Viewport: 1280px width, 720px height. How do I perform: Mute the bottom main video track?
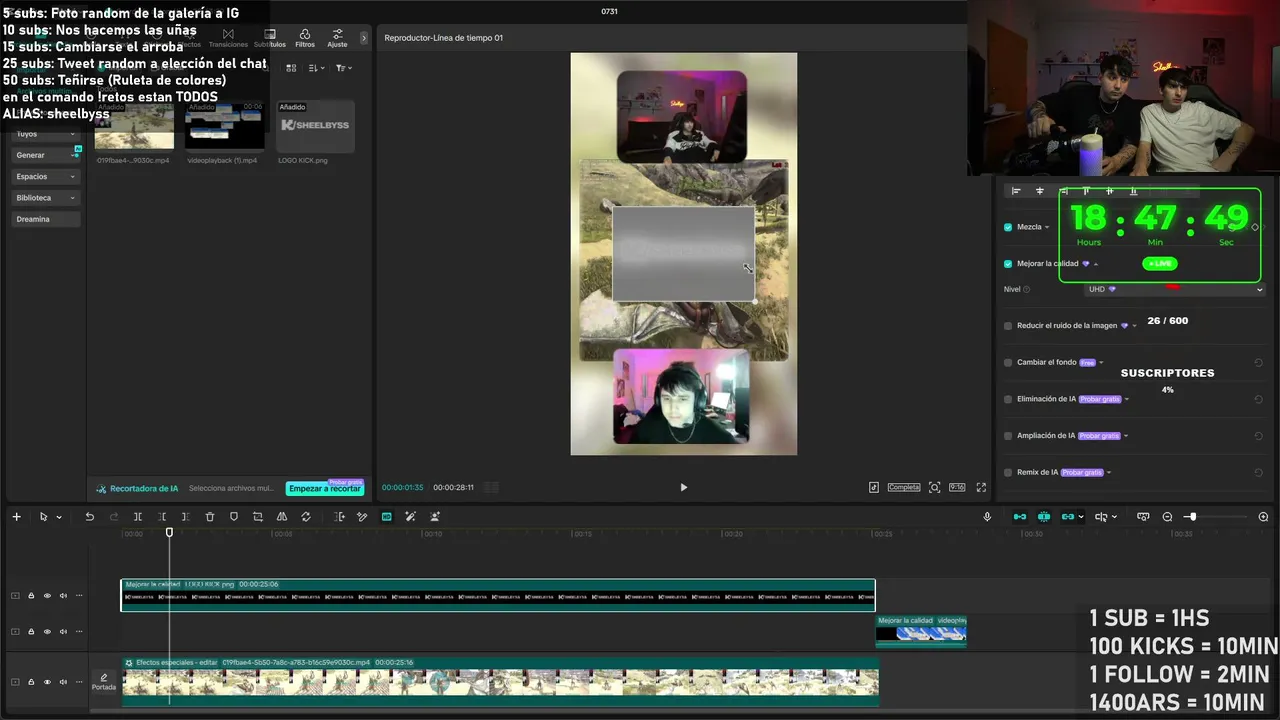point(63,682)
